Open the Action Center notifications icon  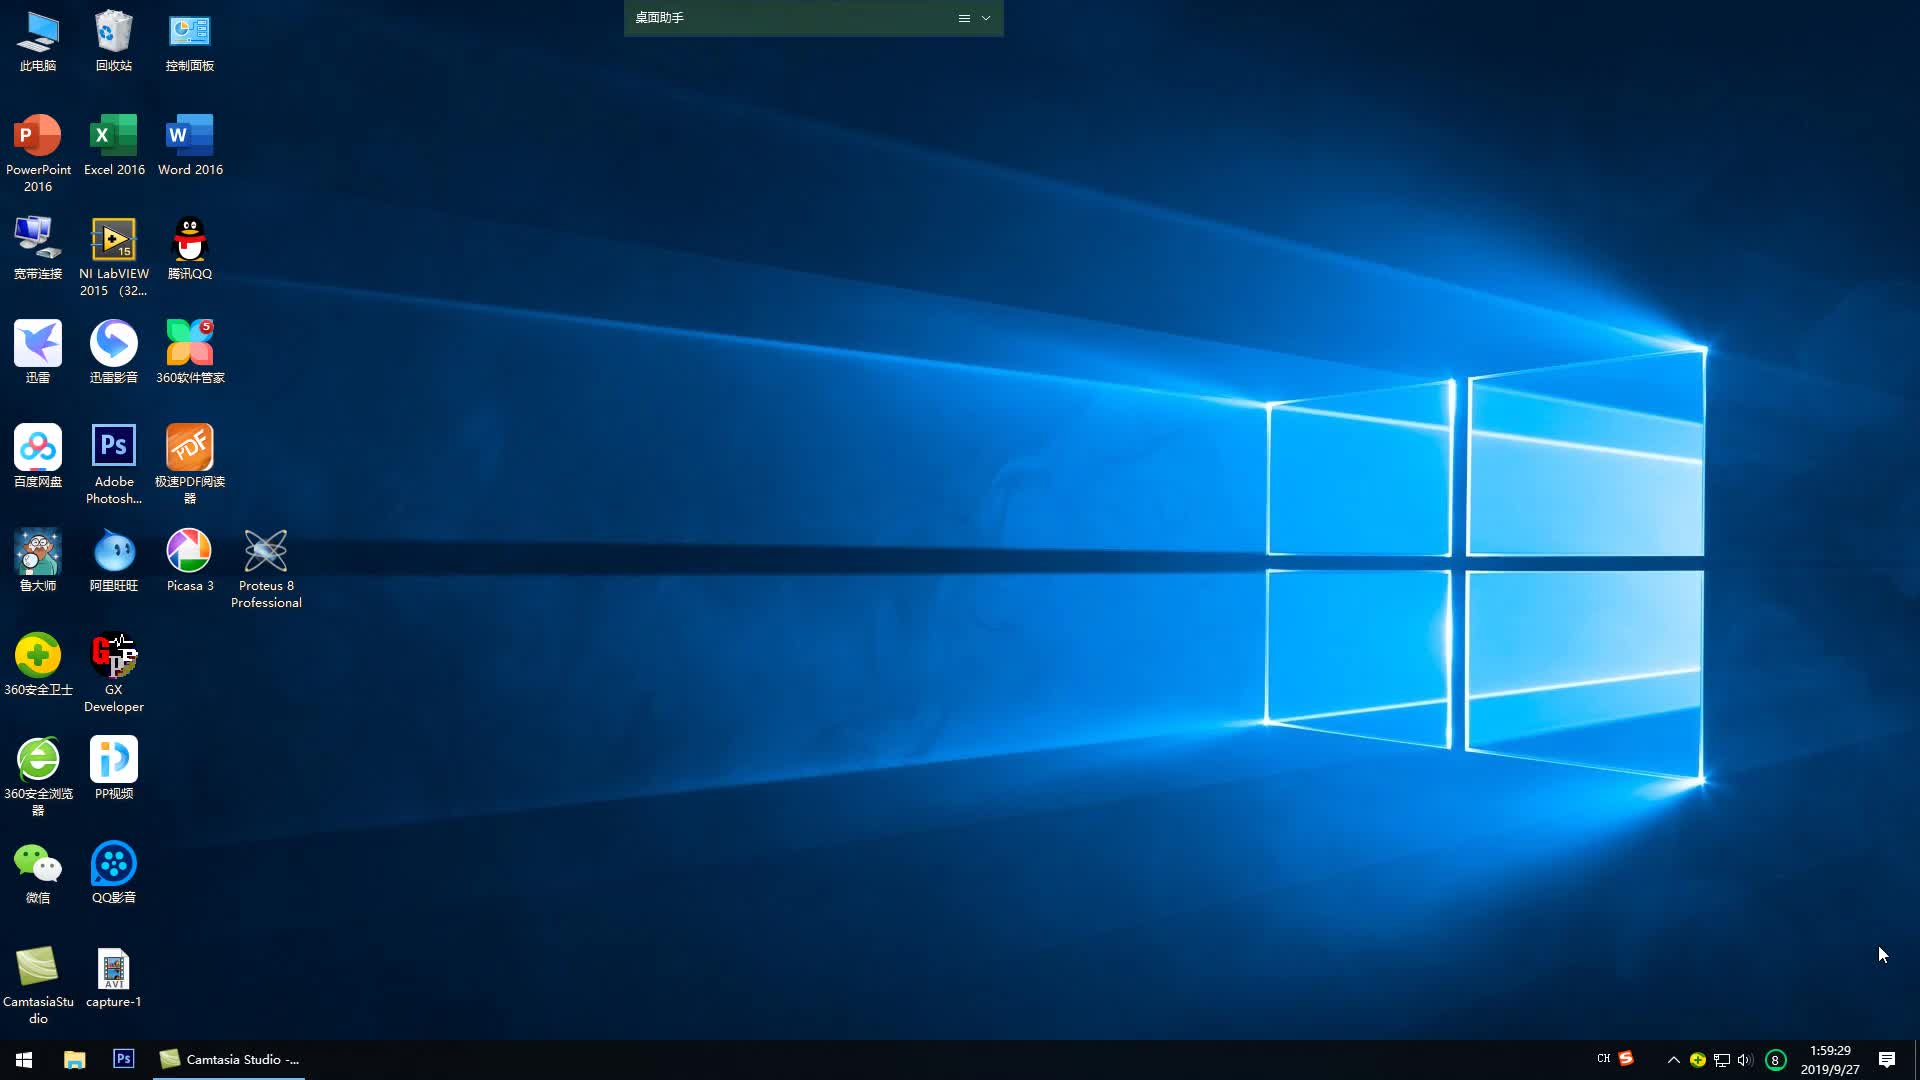(x=1887, y=1060)
